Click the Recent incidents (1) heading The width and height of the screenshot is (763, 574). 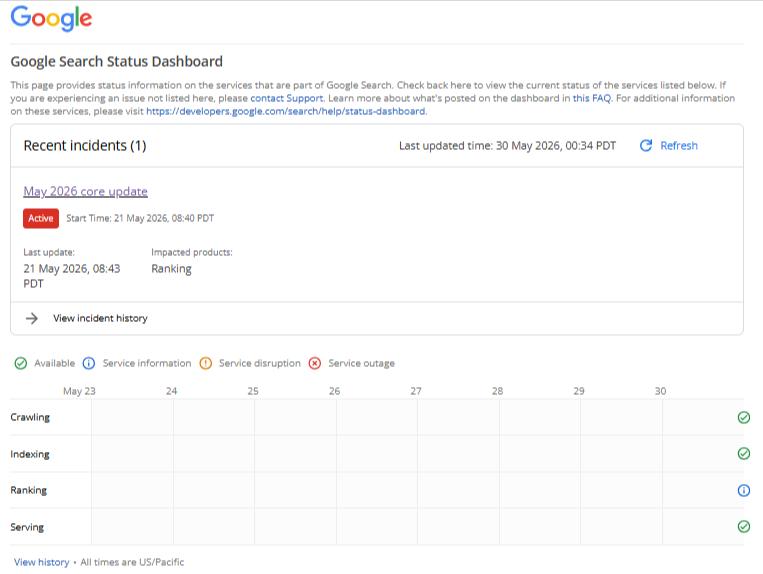pyautogui.click(x=85, y=145)
